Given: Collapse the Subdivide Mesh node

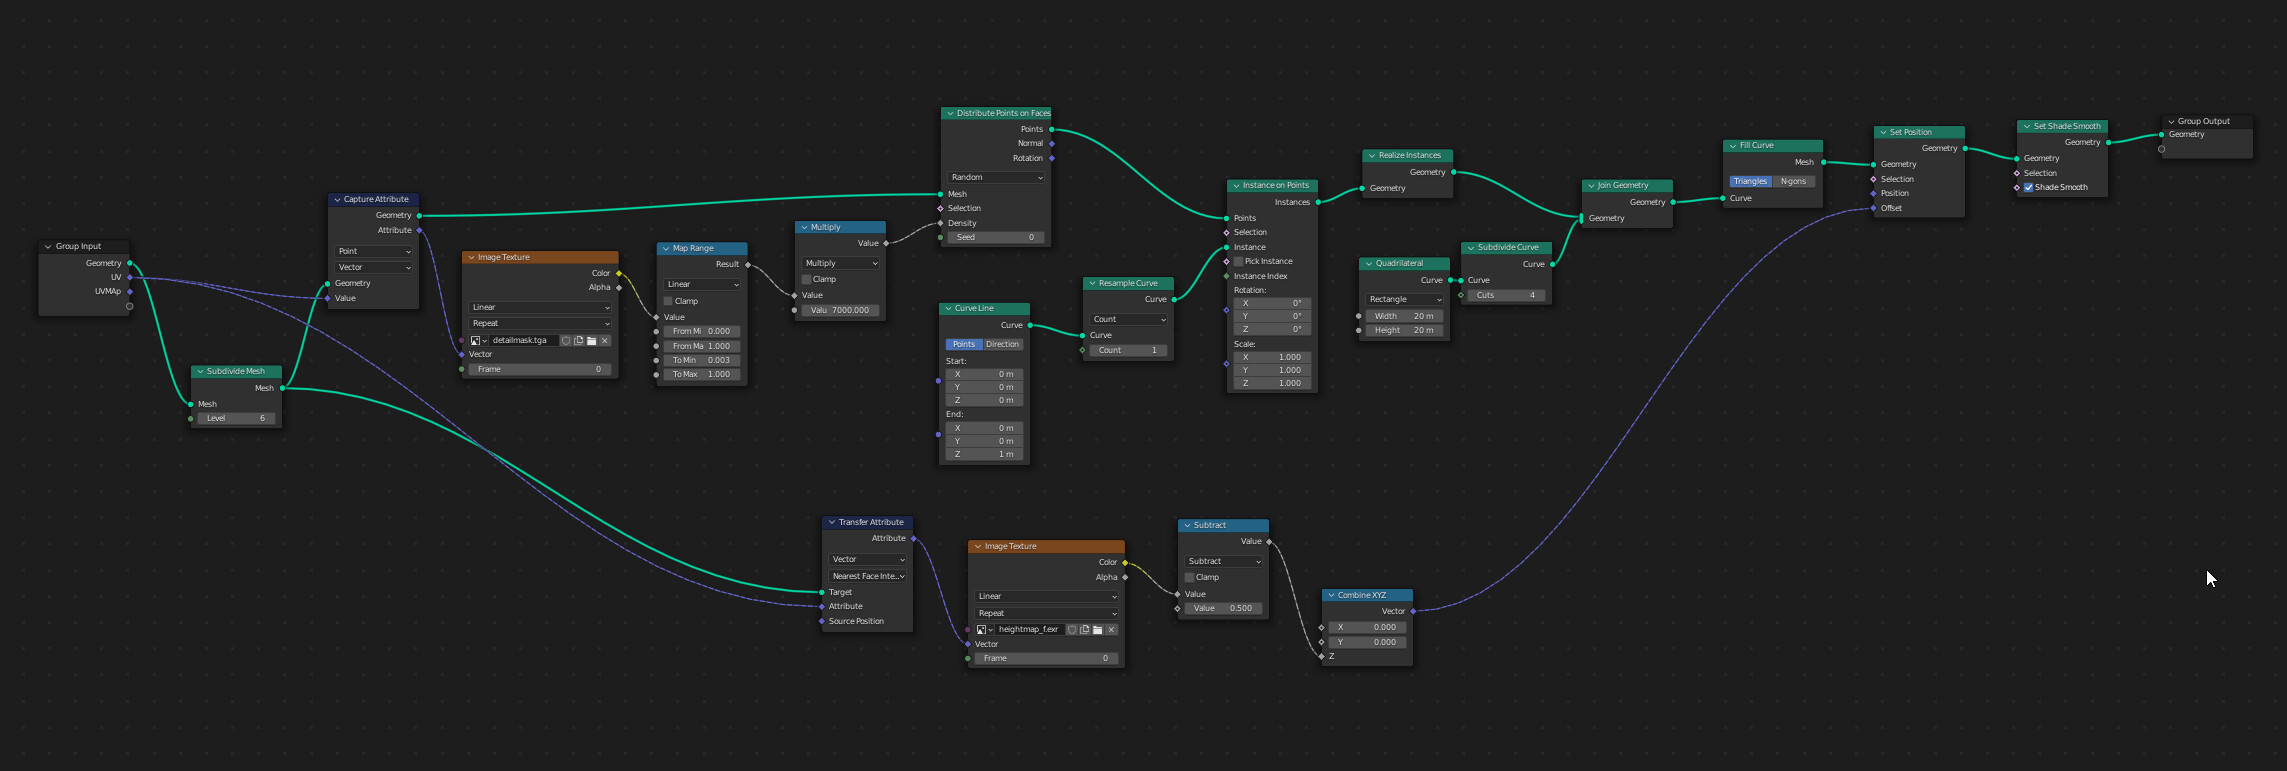Looking at the screenshot, I should pyautogui.click(x=200, y=371).
